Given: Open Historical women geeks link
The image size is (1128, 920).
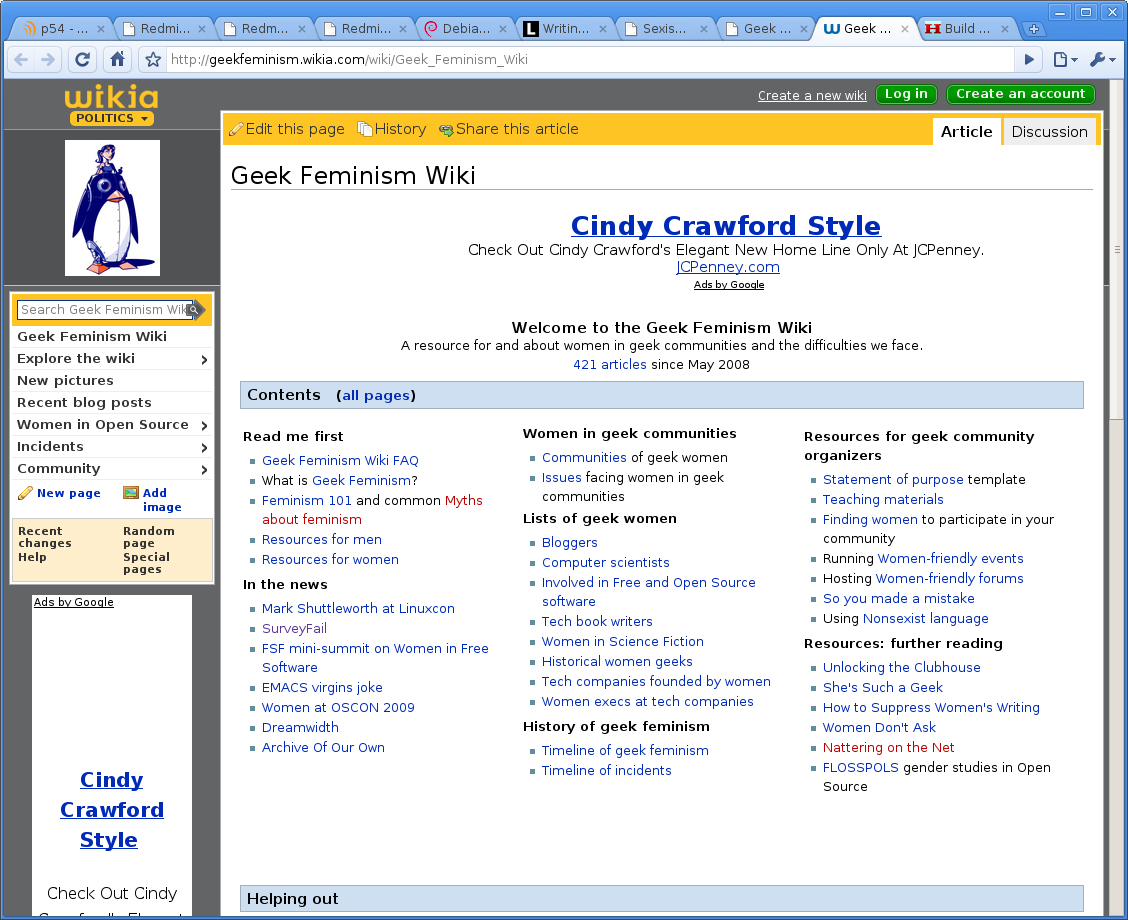Looking at the screenshot, I should pyautogui.click(x=617, y=662).
